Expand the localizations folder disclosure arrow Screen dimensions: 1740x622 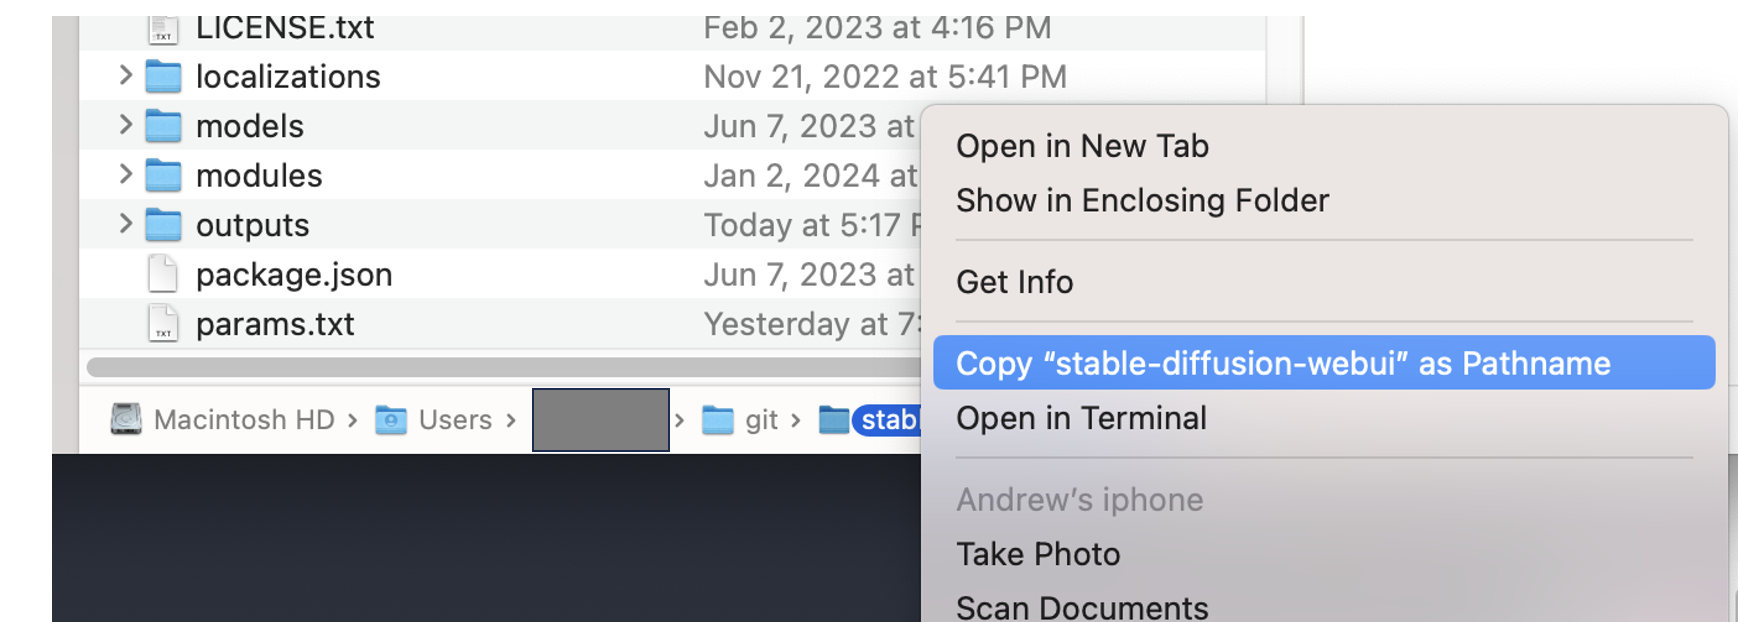pyautogui.click(x=125, y=75)
